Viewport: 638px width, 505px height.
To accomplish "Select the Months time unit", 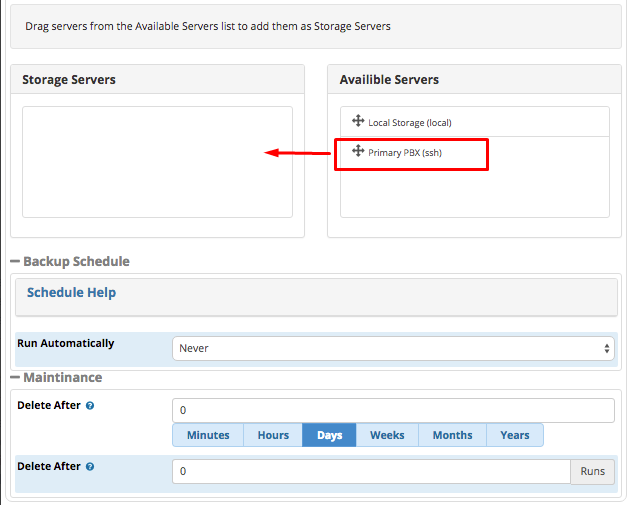I will coord(452,435).
